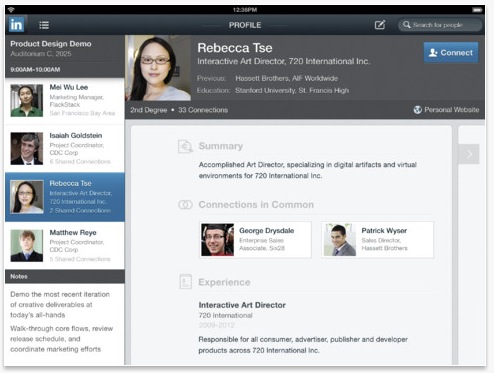Select Mei Wu Lee in attendee list
The width and height of the screenshot is (494, 373).
(x=65, y=101)
